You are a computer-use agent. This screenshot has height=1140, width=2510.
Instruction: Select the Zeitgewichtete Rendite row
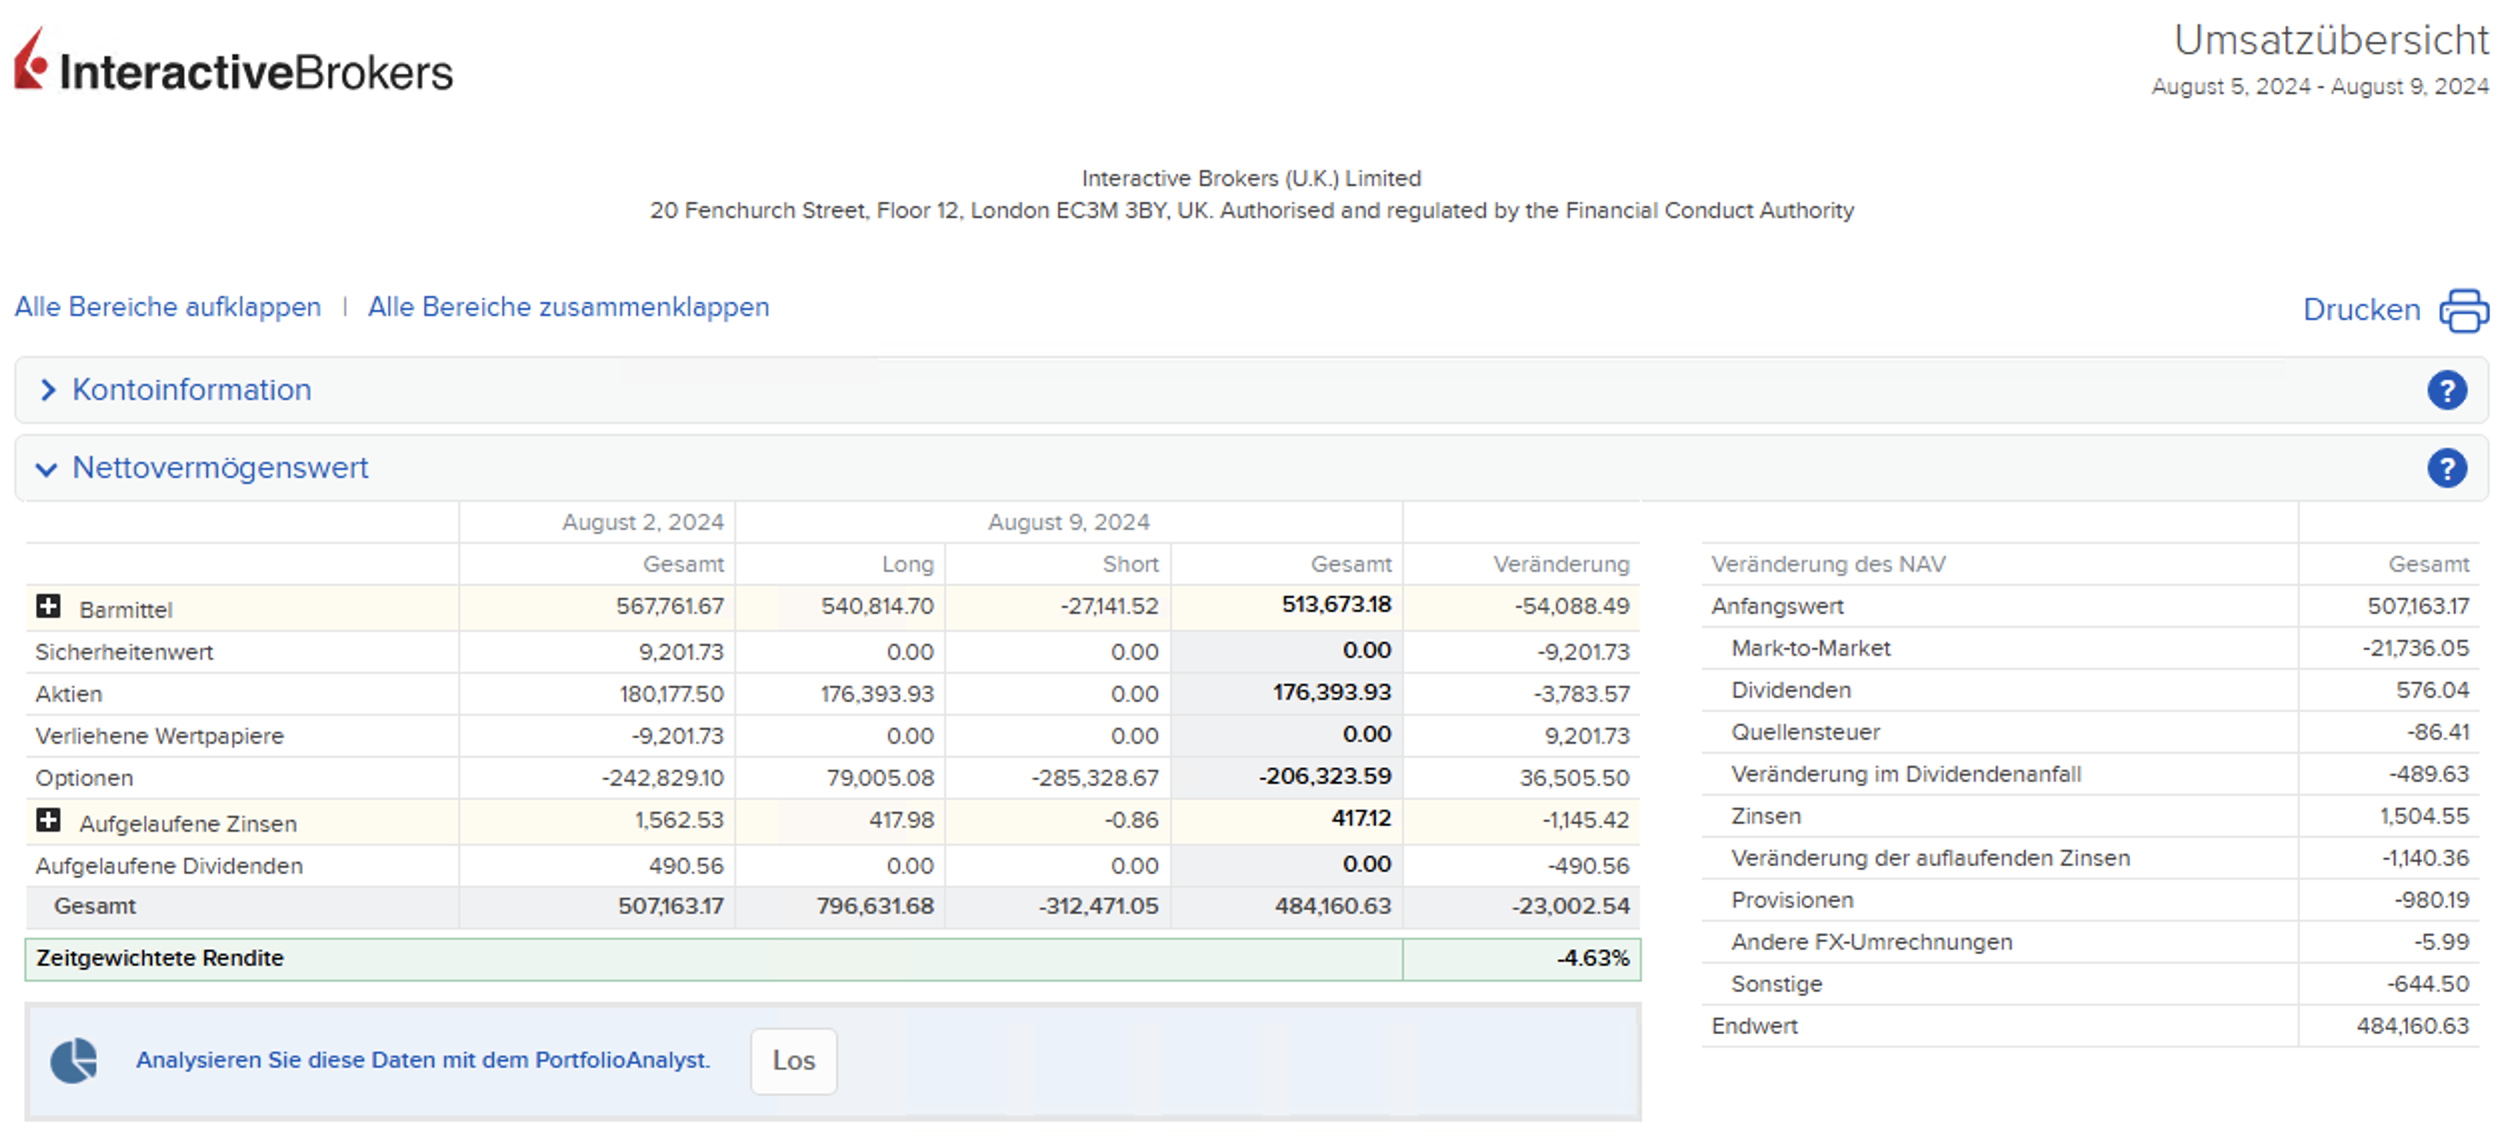pos(160,958)
